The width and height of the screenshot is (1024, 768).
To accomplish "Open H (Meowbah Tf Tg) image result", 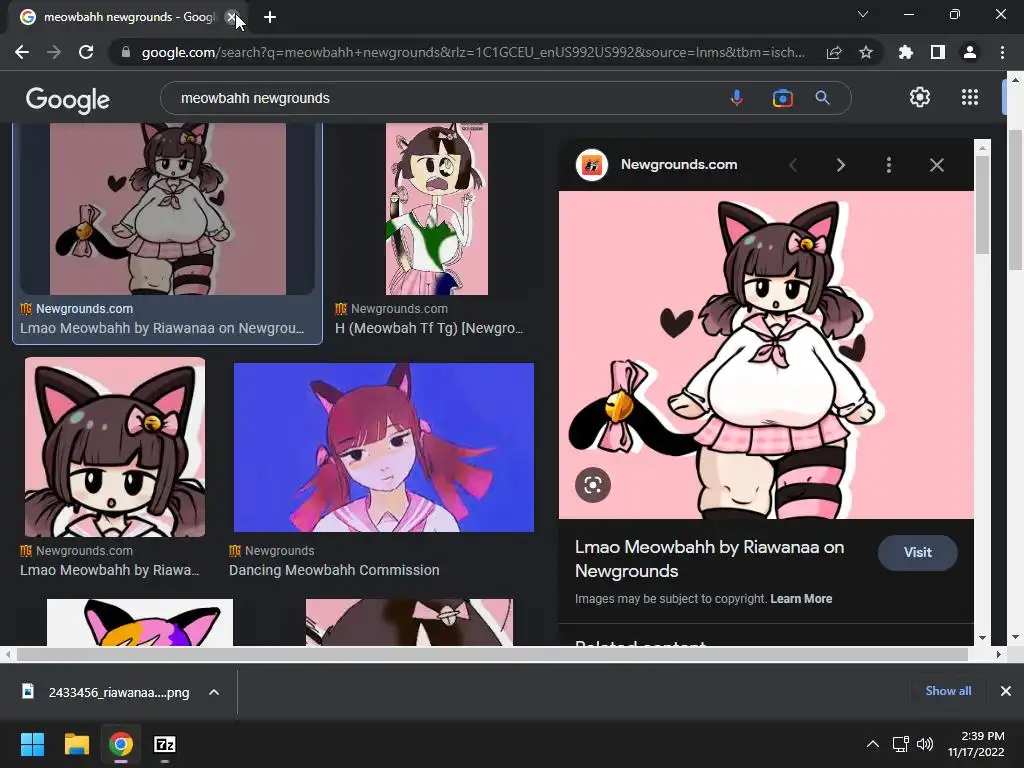I will coord(437,209).
